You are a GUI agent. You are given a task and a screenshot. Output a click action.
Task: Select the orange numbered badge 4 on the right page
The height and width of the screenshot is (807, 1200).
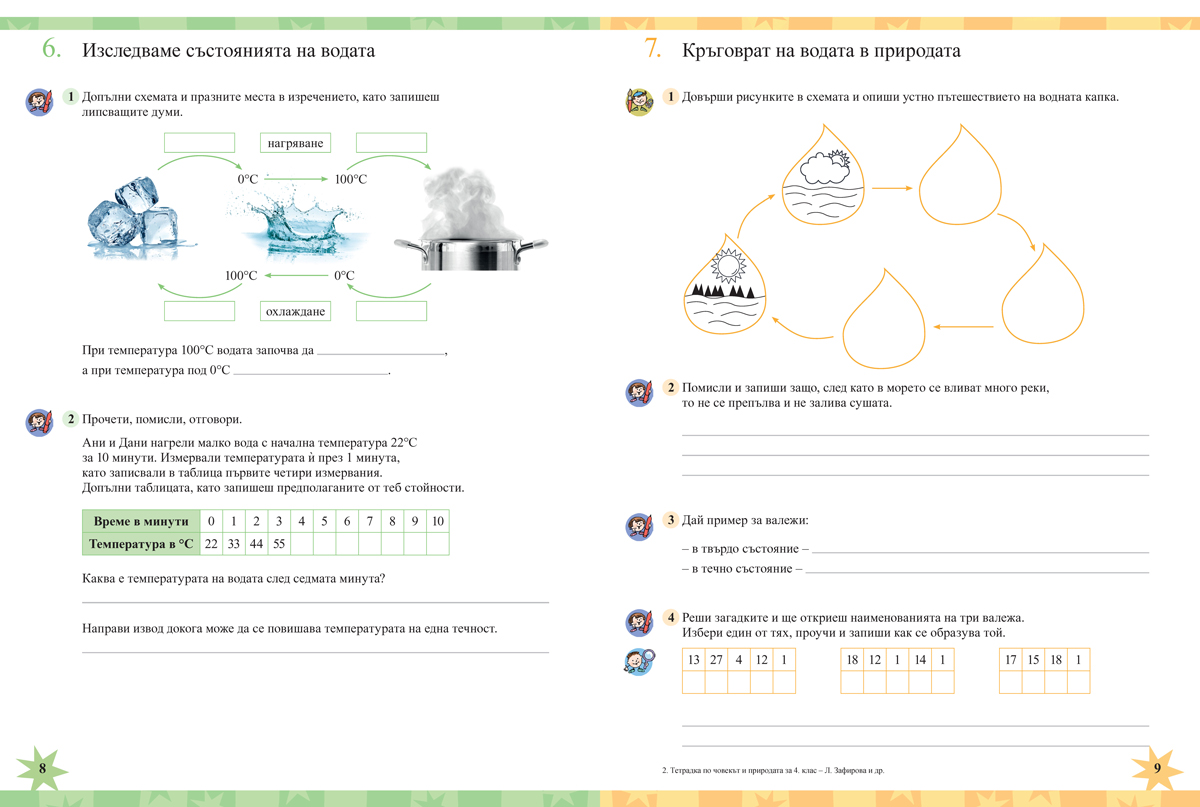670,617
